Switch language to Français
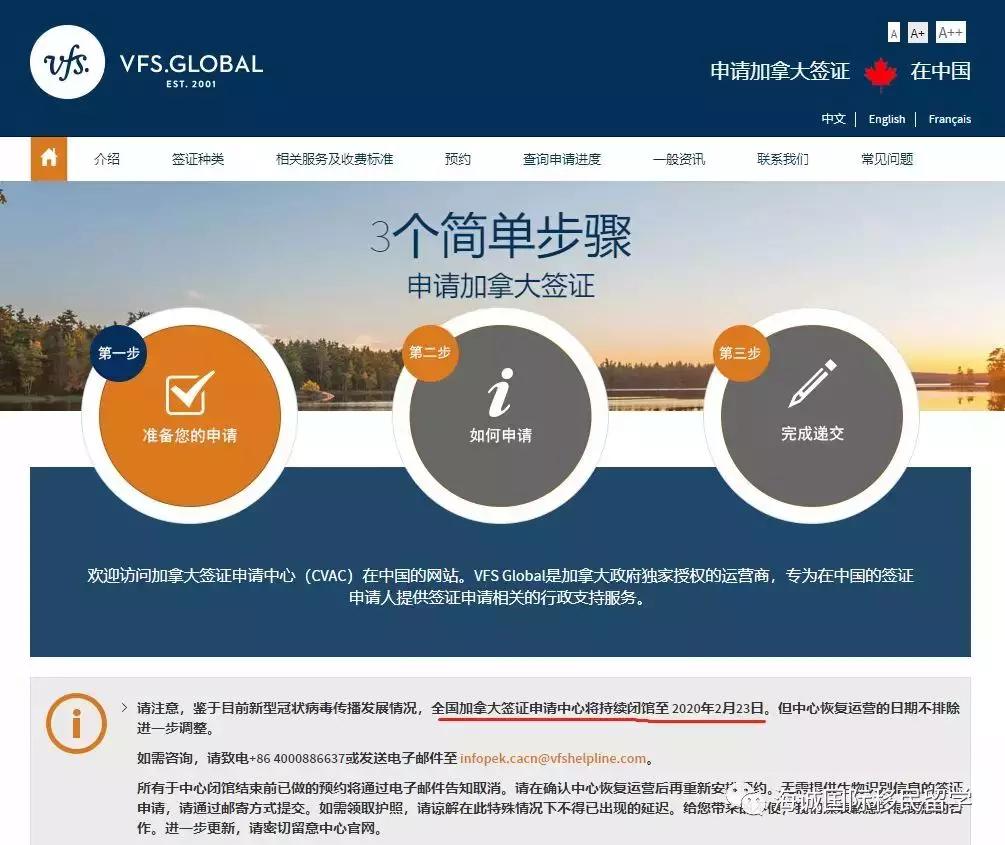 [x=949, y=119]
